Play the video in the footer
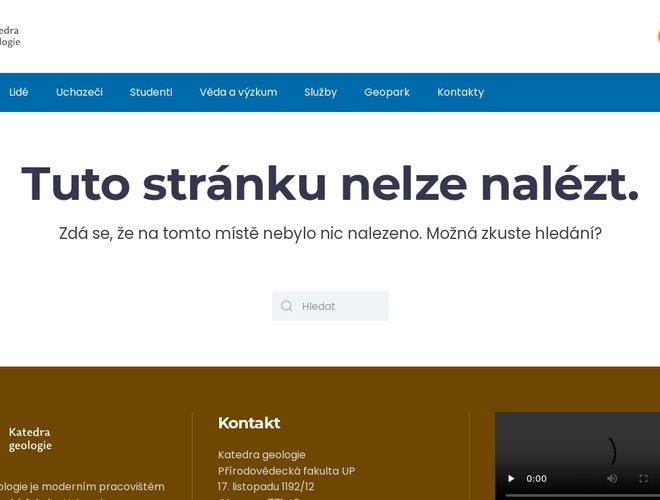Viewport: 660px width, 500px height. click(x=512, y=479)
